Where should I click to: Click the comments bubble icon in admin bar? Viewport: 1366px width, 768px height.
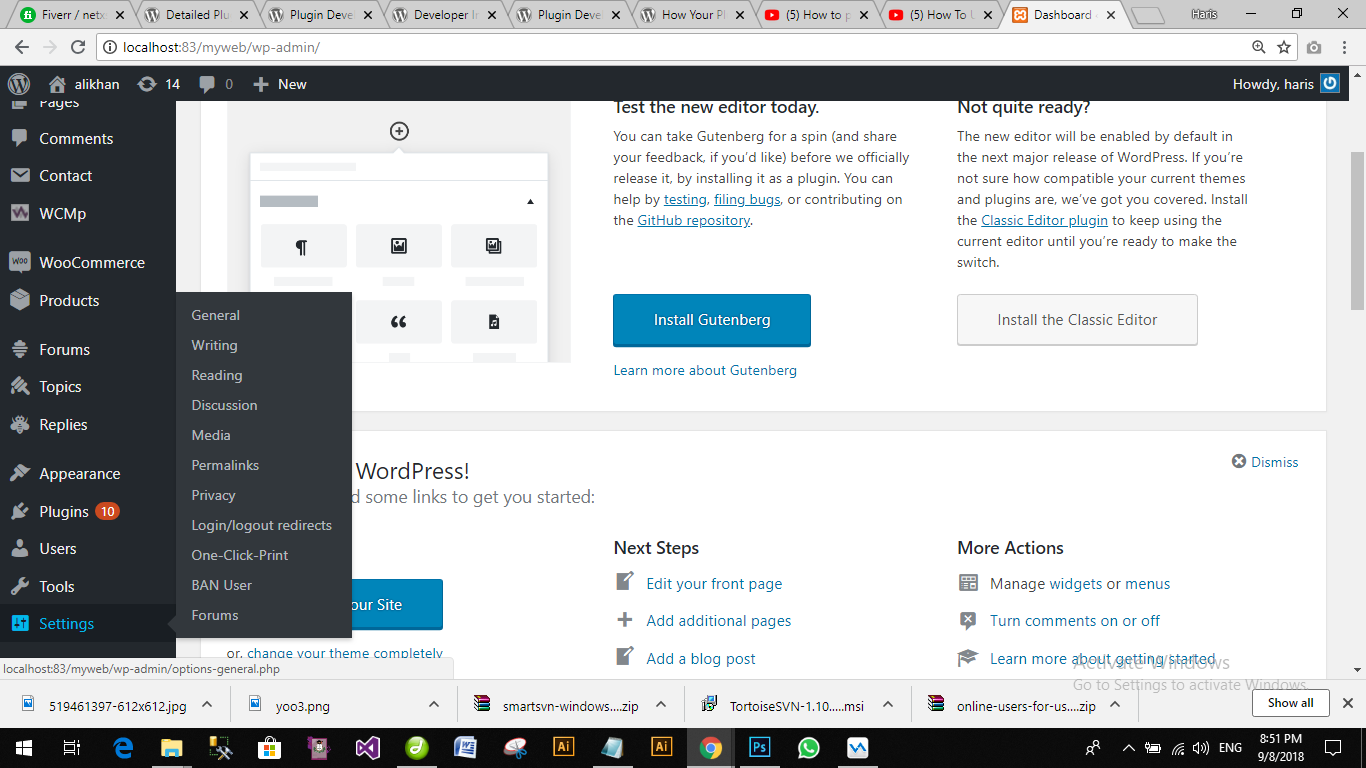coord(207,84)
